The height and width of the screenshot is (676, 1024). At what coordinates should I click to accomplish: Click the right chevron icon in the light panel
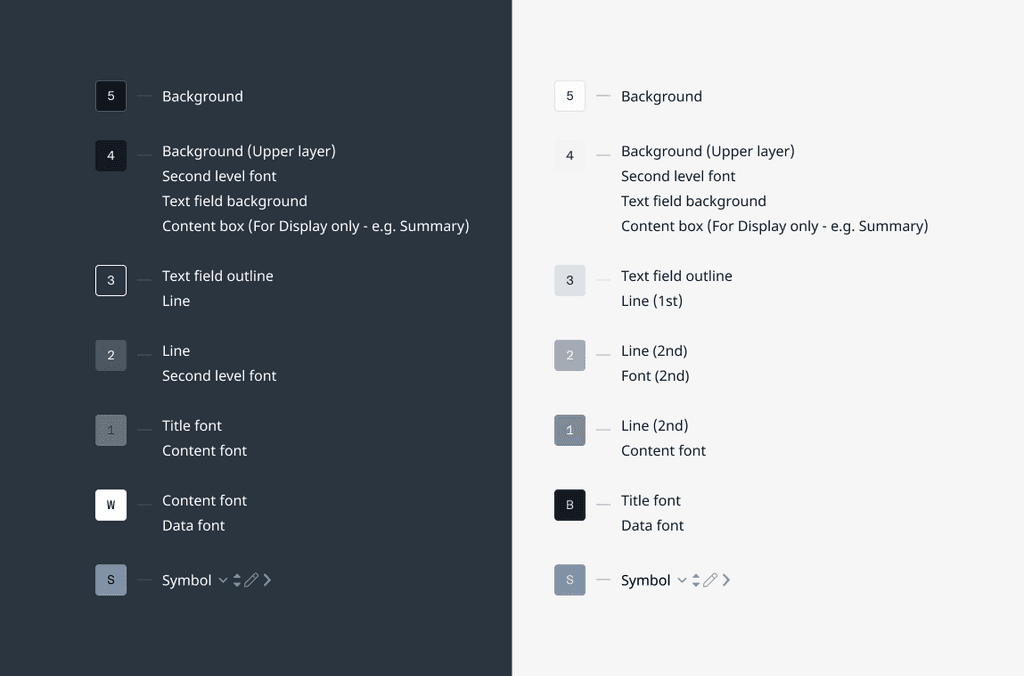[727, 580]
